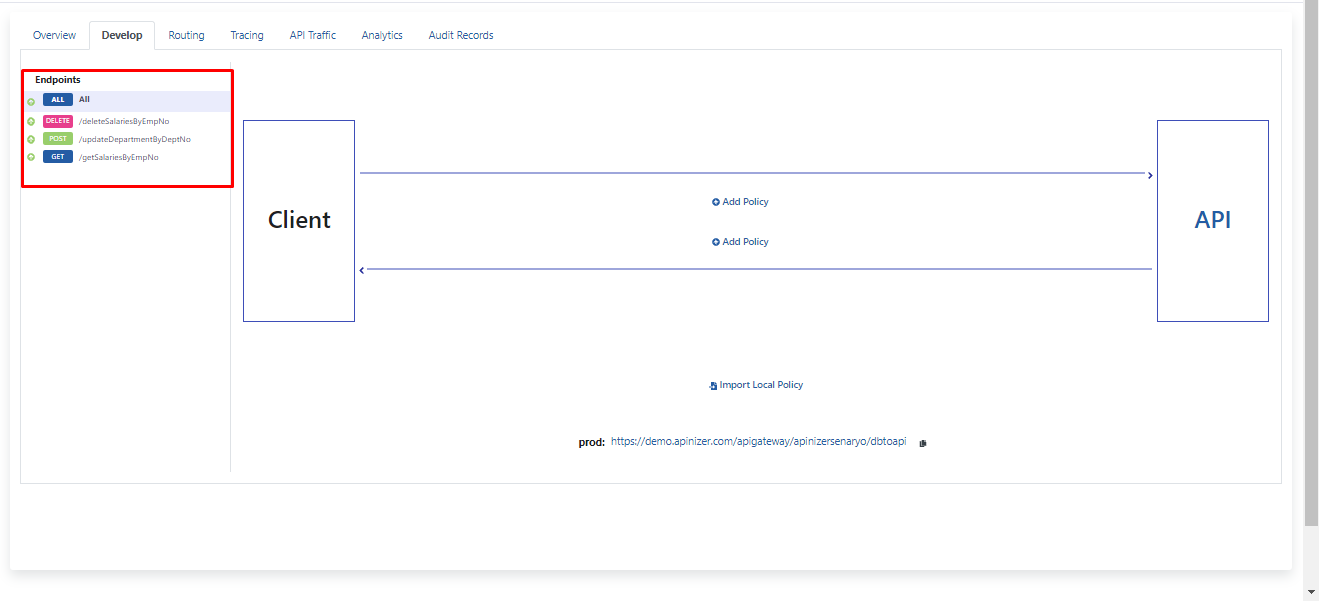Click the ALL method badge
Image resolution: width=1319 pixels, height=601 pixels.
click(58, 100)
